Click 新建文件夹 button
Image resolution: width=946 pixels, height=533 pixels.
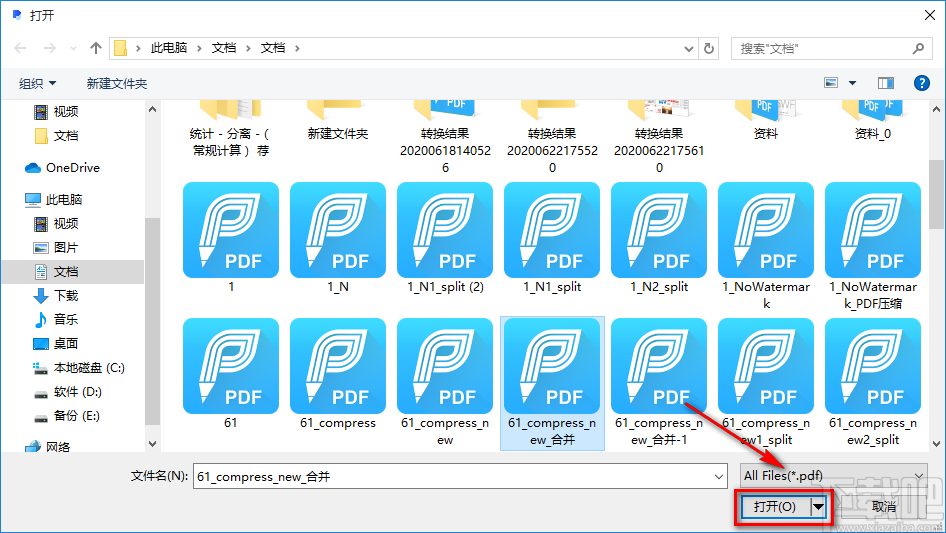tap(116, 83)
